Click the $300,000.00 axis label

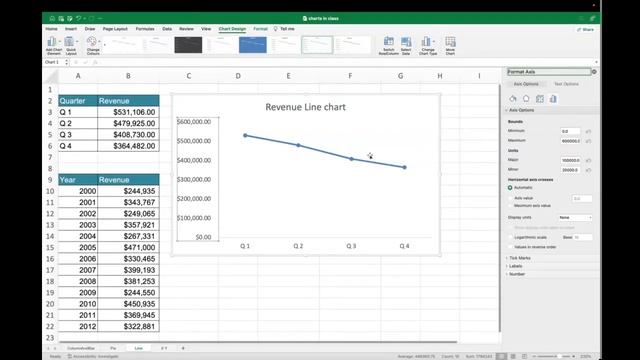pos(194,180)
